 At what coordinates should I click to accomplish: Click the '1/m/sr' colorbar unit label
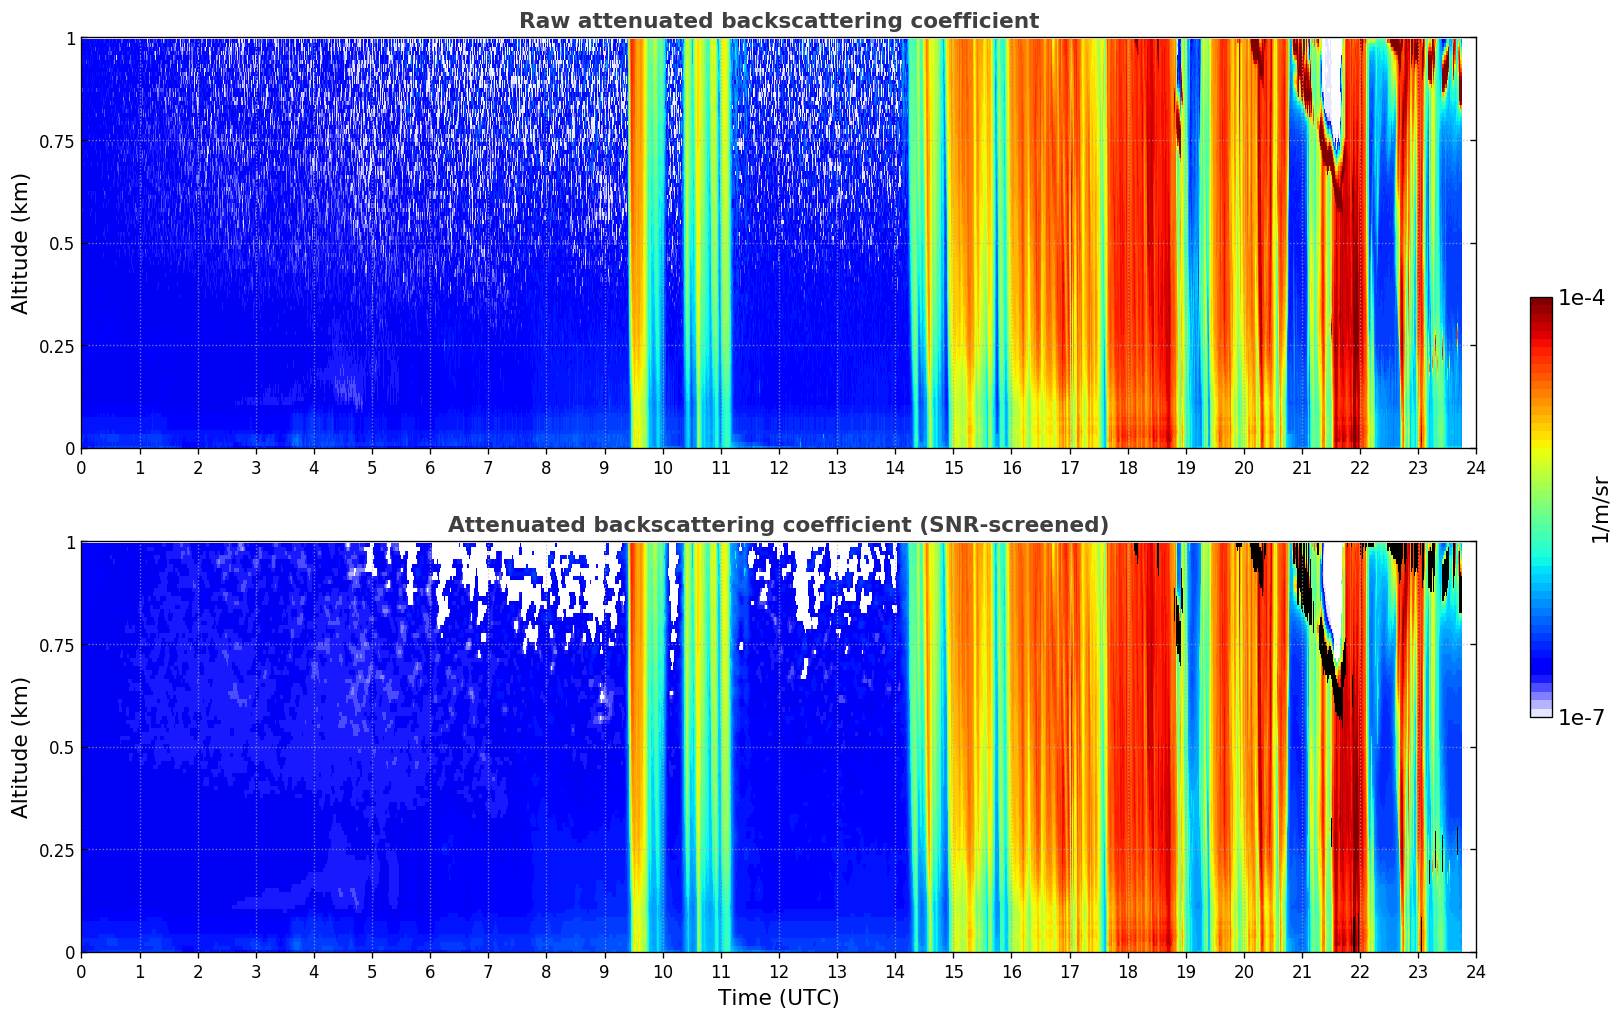pos(1600,509)
